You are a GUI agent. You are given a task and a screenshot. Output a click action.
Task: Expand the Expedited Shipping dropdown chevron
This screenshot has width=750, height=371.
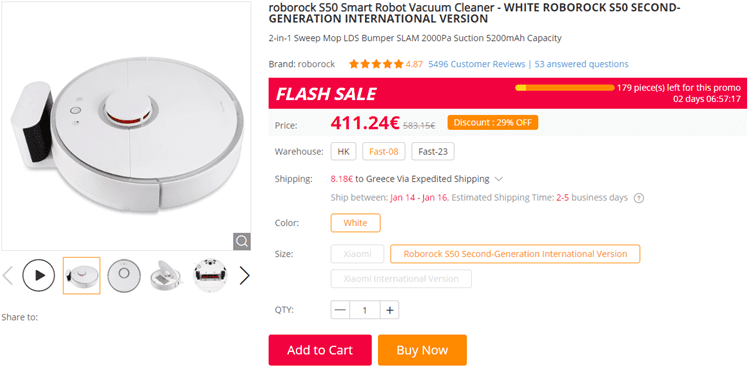498,179
